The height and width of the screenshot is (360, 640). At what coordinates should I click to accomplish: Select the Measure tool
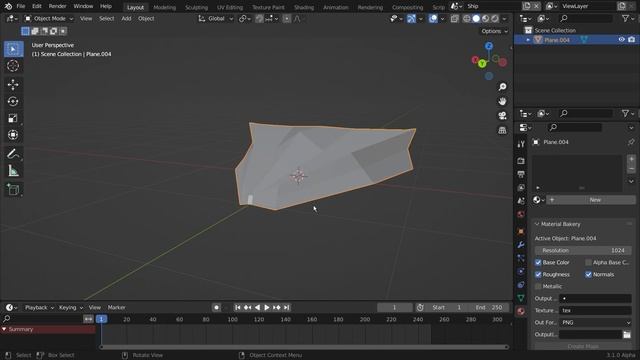[x=13, y=171]
